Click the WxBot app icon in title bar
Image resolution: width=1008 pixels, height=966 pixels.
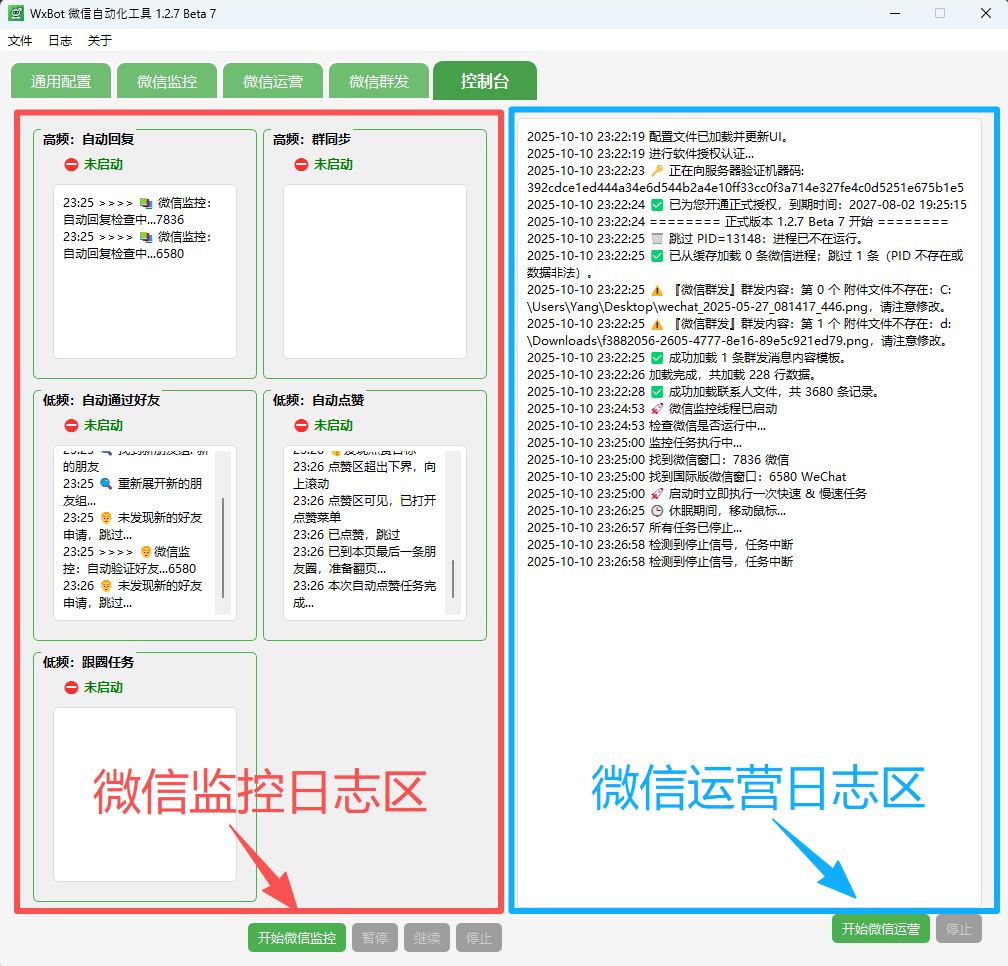(x=17, y=14)
